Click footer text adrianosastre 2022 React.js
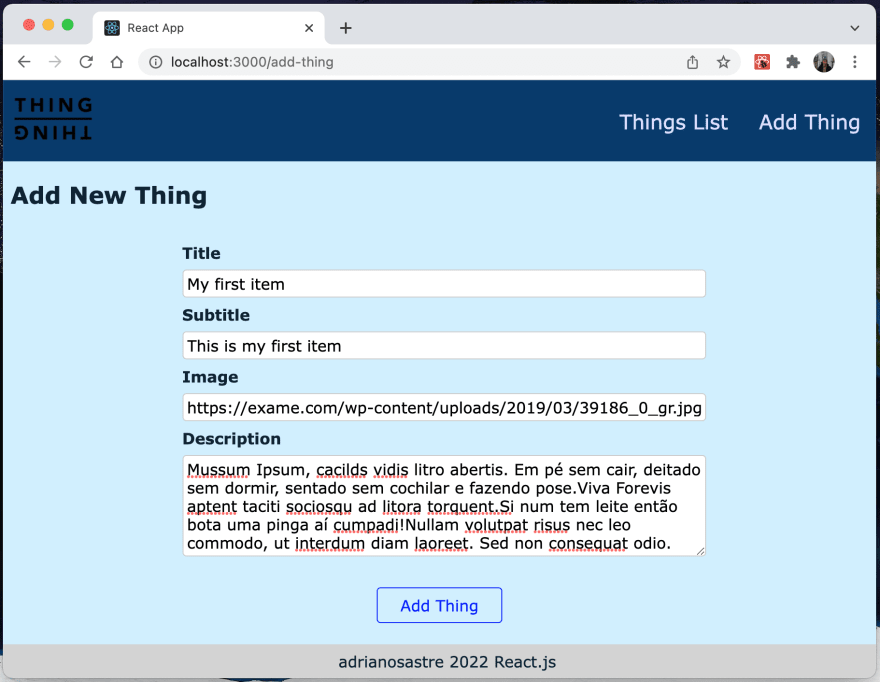The height and width of the screenshot is (682, 880). click(447, 662)
